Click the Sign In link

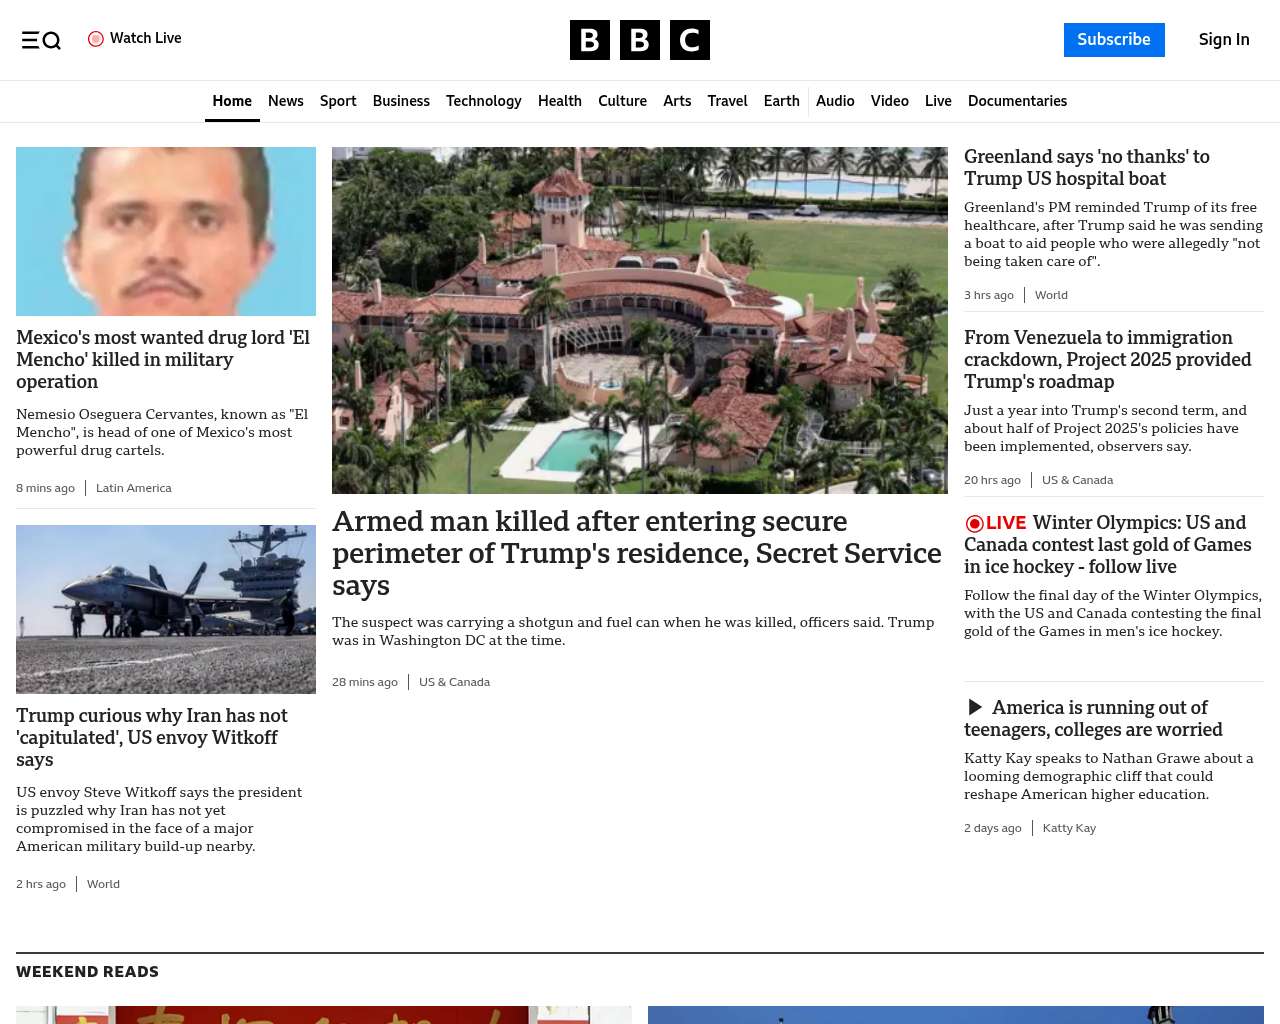coord(1223,40)
